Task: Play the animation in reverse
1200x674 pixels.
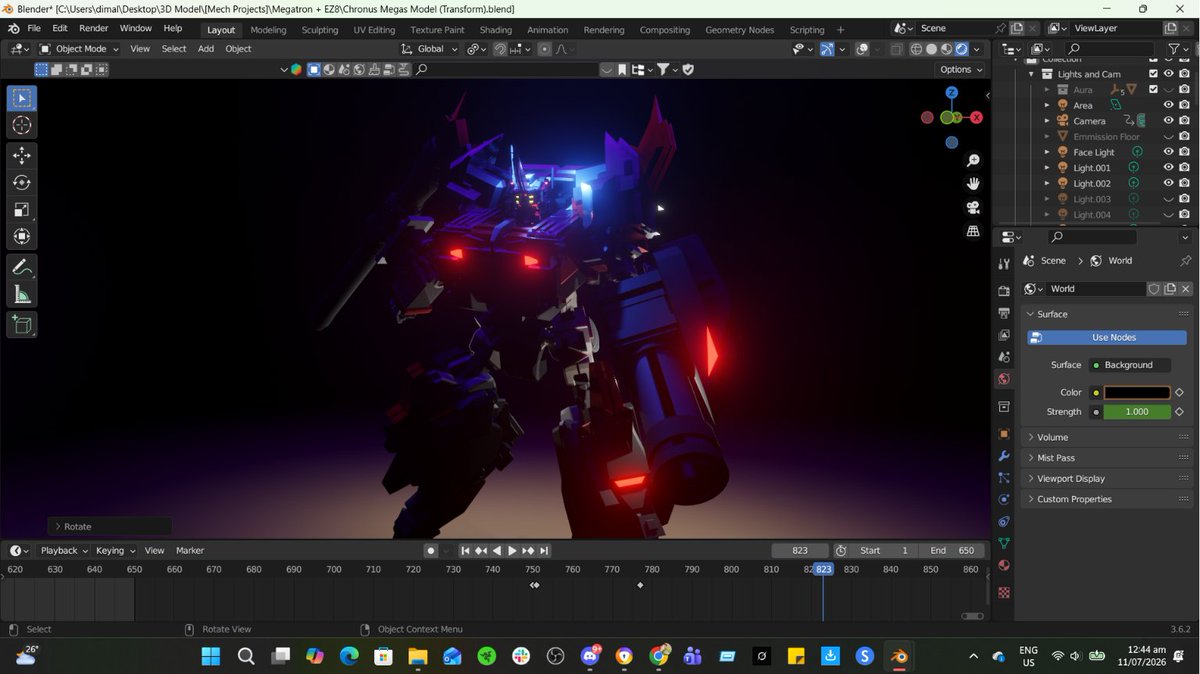Action: tap(497, 551)
